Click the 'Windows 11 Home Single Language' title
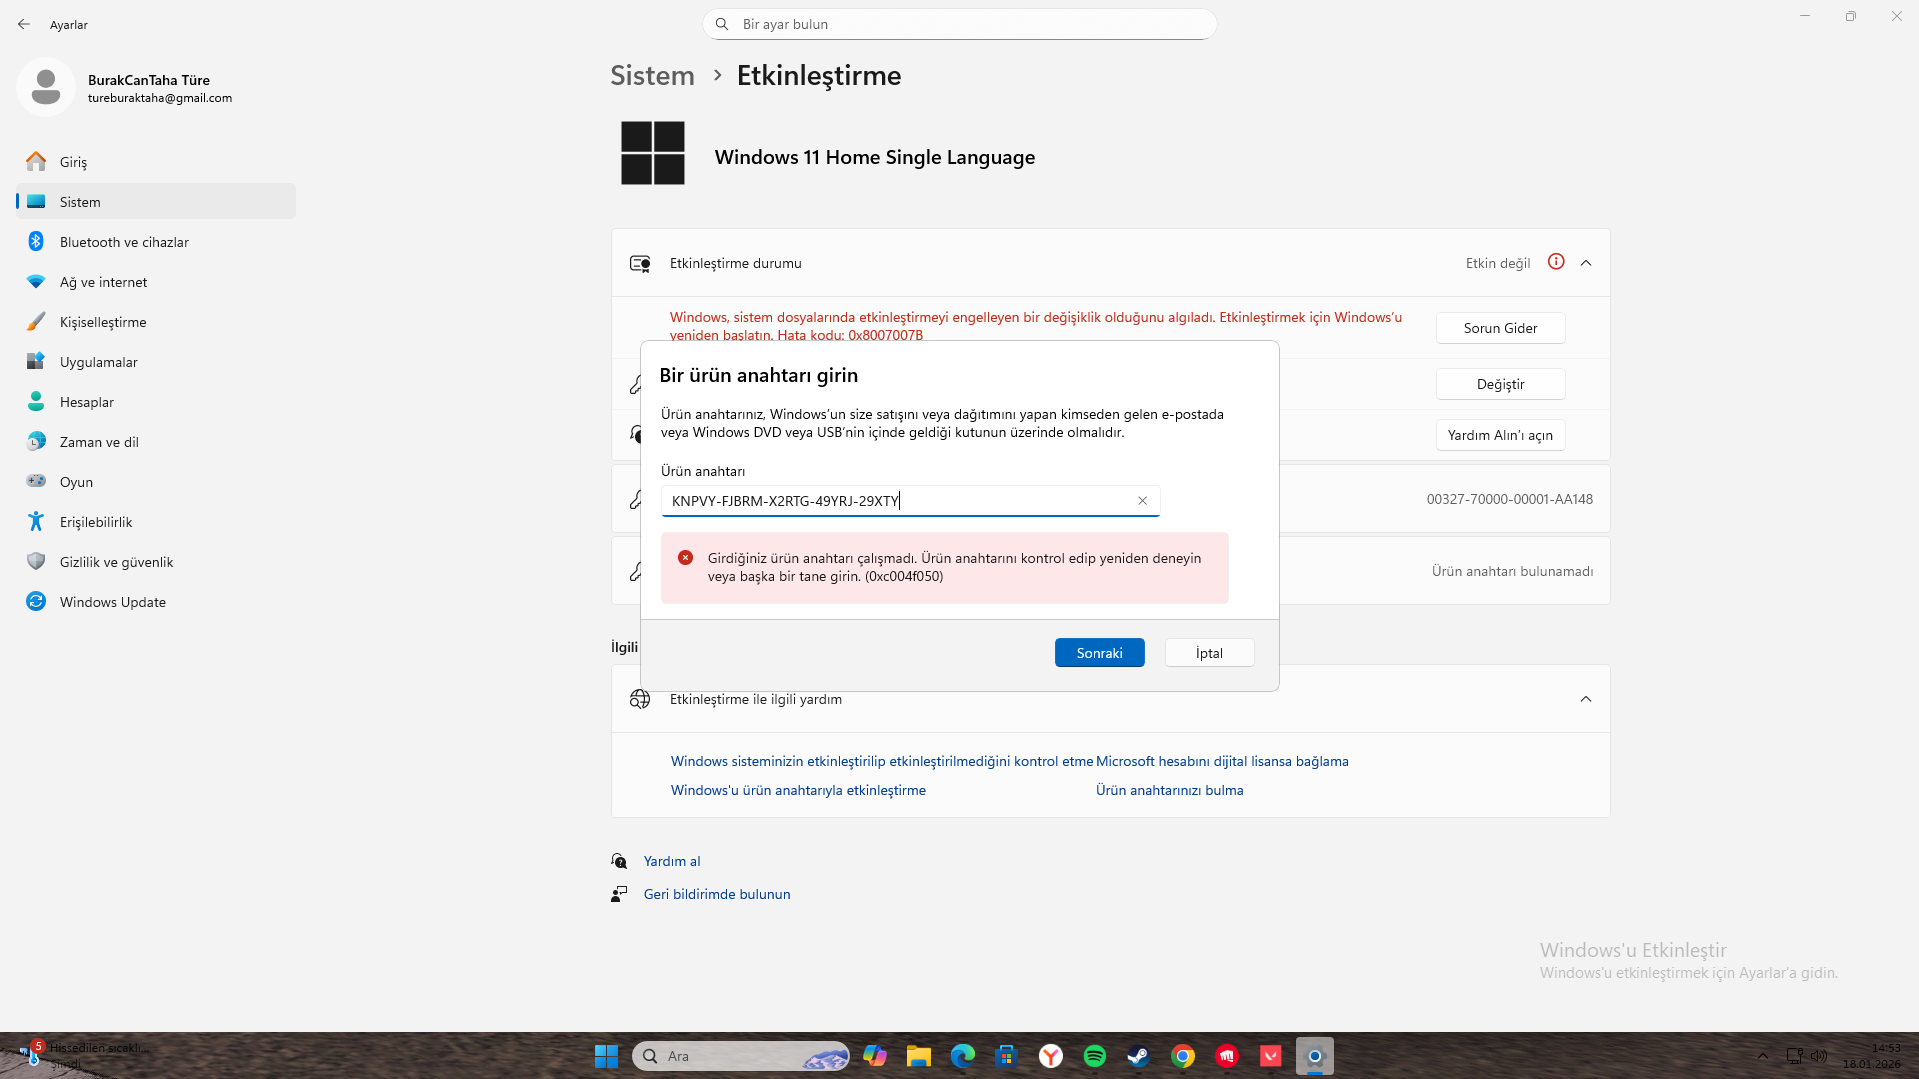Screen dimensions: 1919x1079 tap(875, 157)
